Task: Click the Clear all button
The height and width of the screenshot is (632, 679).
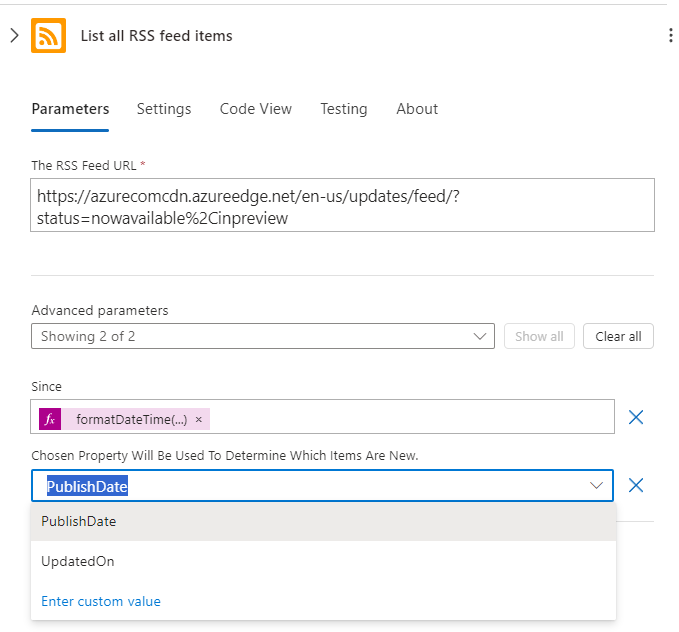Action: click(x=618, y=336)
